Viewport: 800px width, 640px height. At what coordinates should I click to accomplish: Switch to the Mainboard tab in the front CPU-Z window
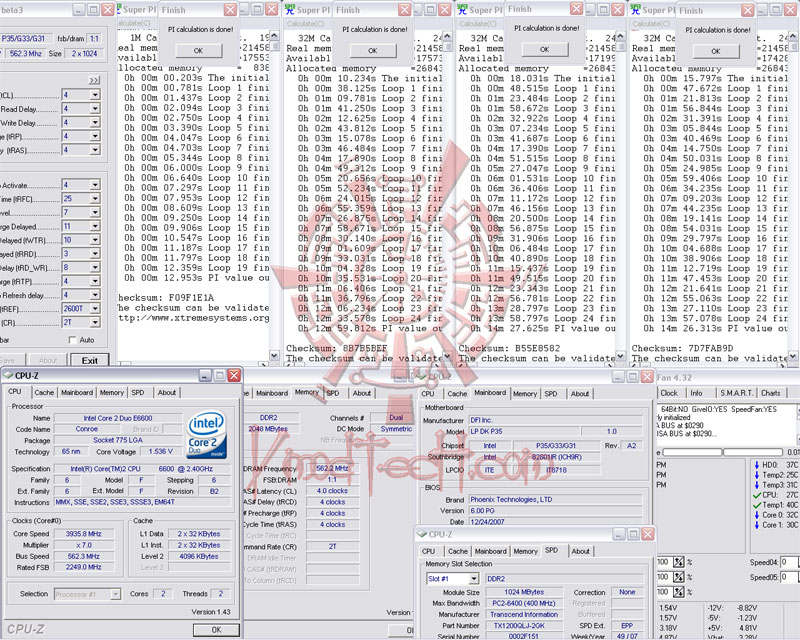pyautogui.click(x=77, y=392)
